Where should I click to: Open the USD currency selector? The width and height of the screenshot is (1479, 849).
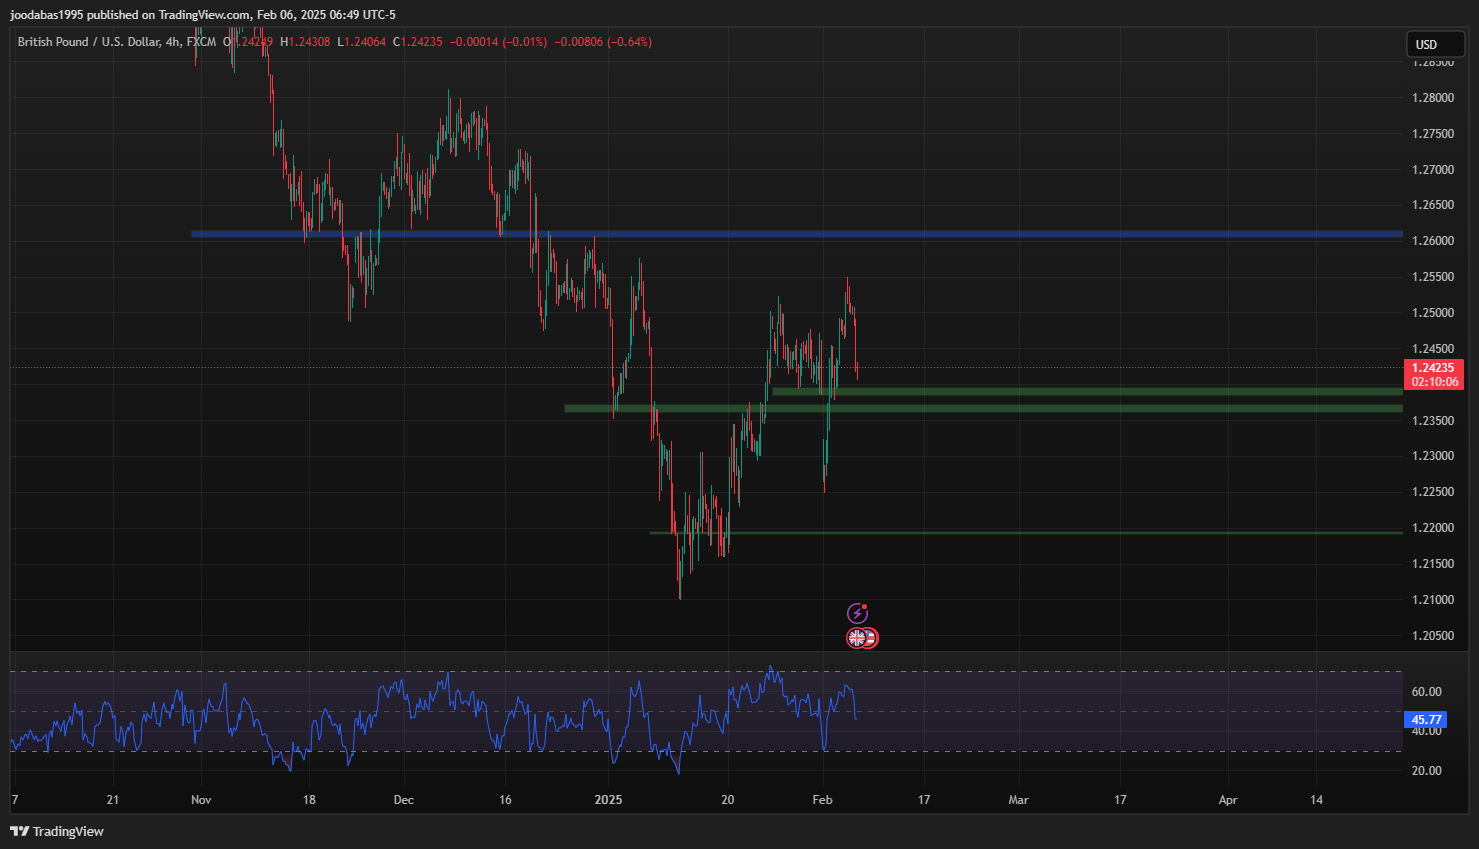pos(1436,44)
